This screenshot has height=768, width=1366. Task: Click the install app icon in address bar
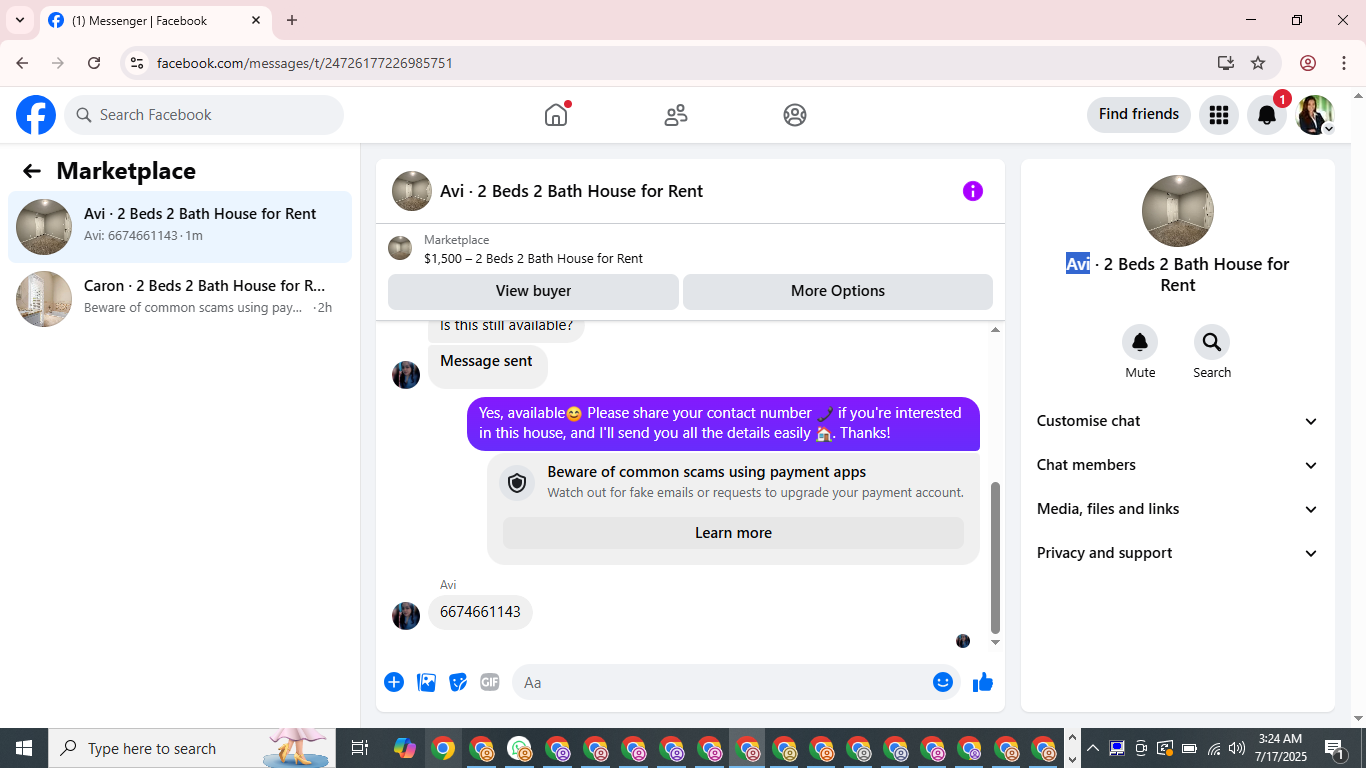(x=1226, y=63)
